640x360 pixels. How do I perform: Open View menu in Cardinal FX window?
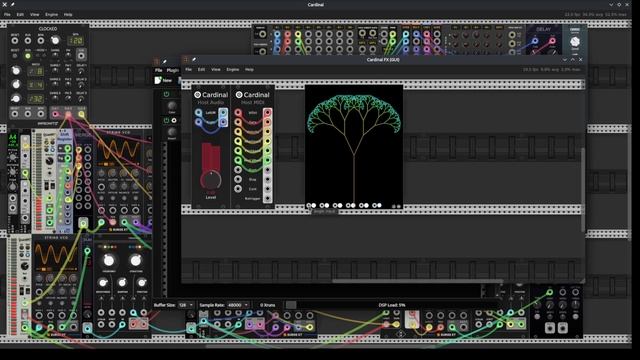(x=216, y=69)
